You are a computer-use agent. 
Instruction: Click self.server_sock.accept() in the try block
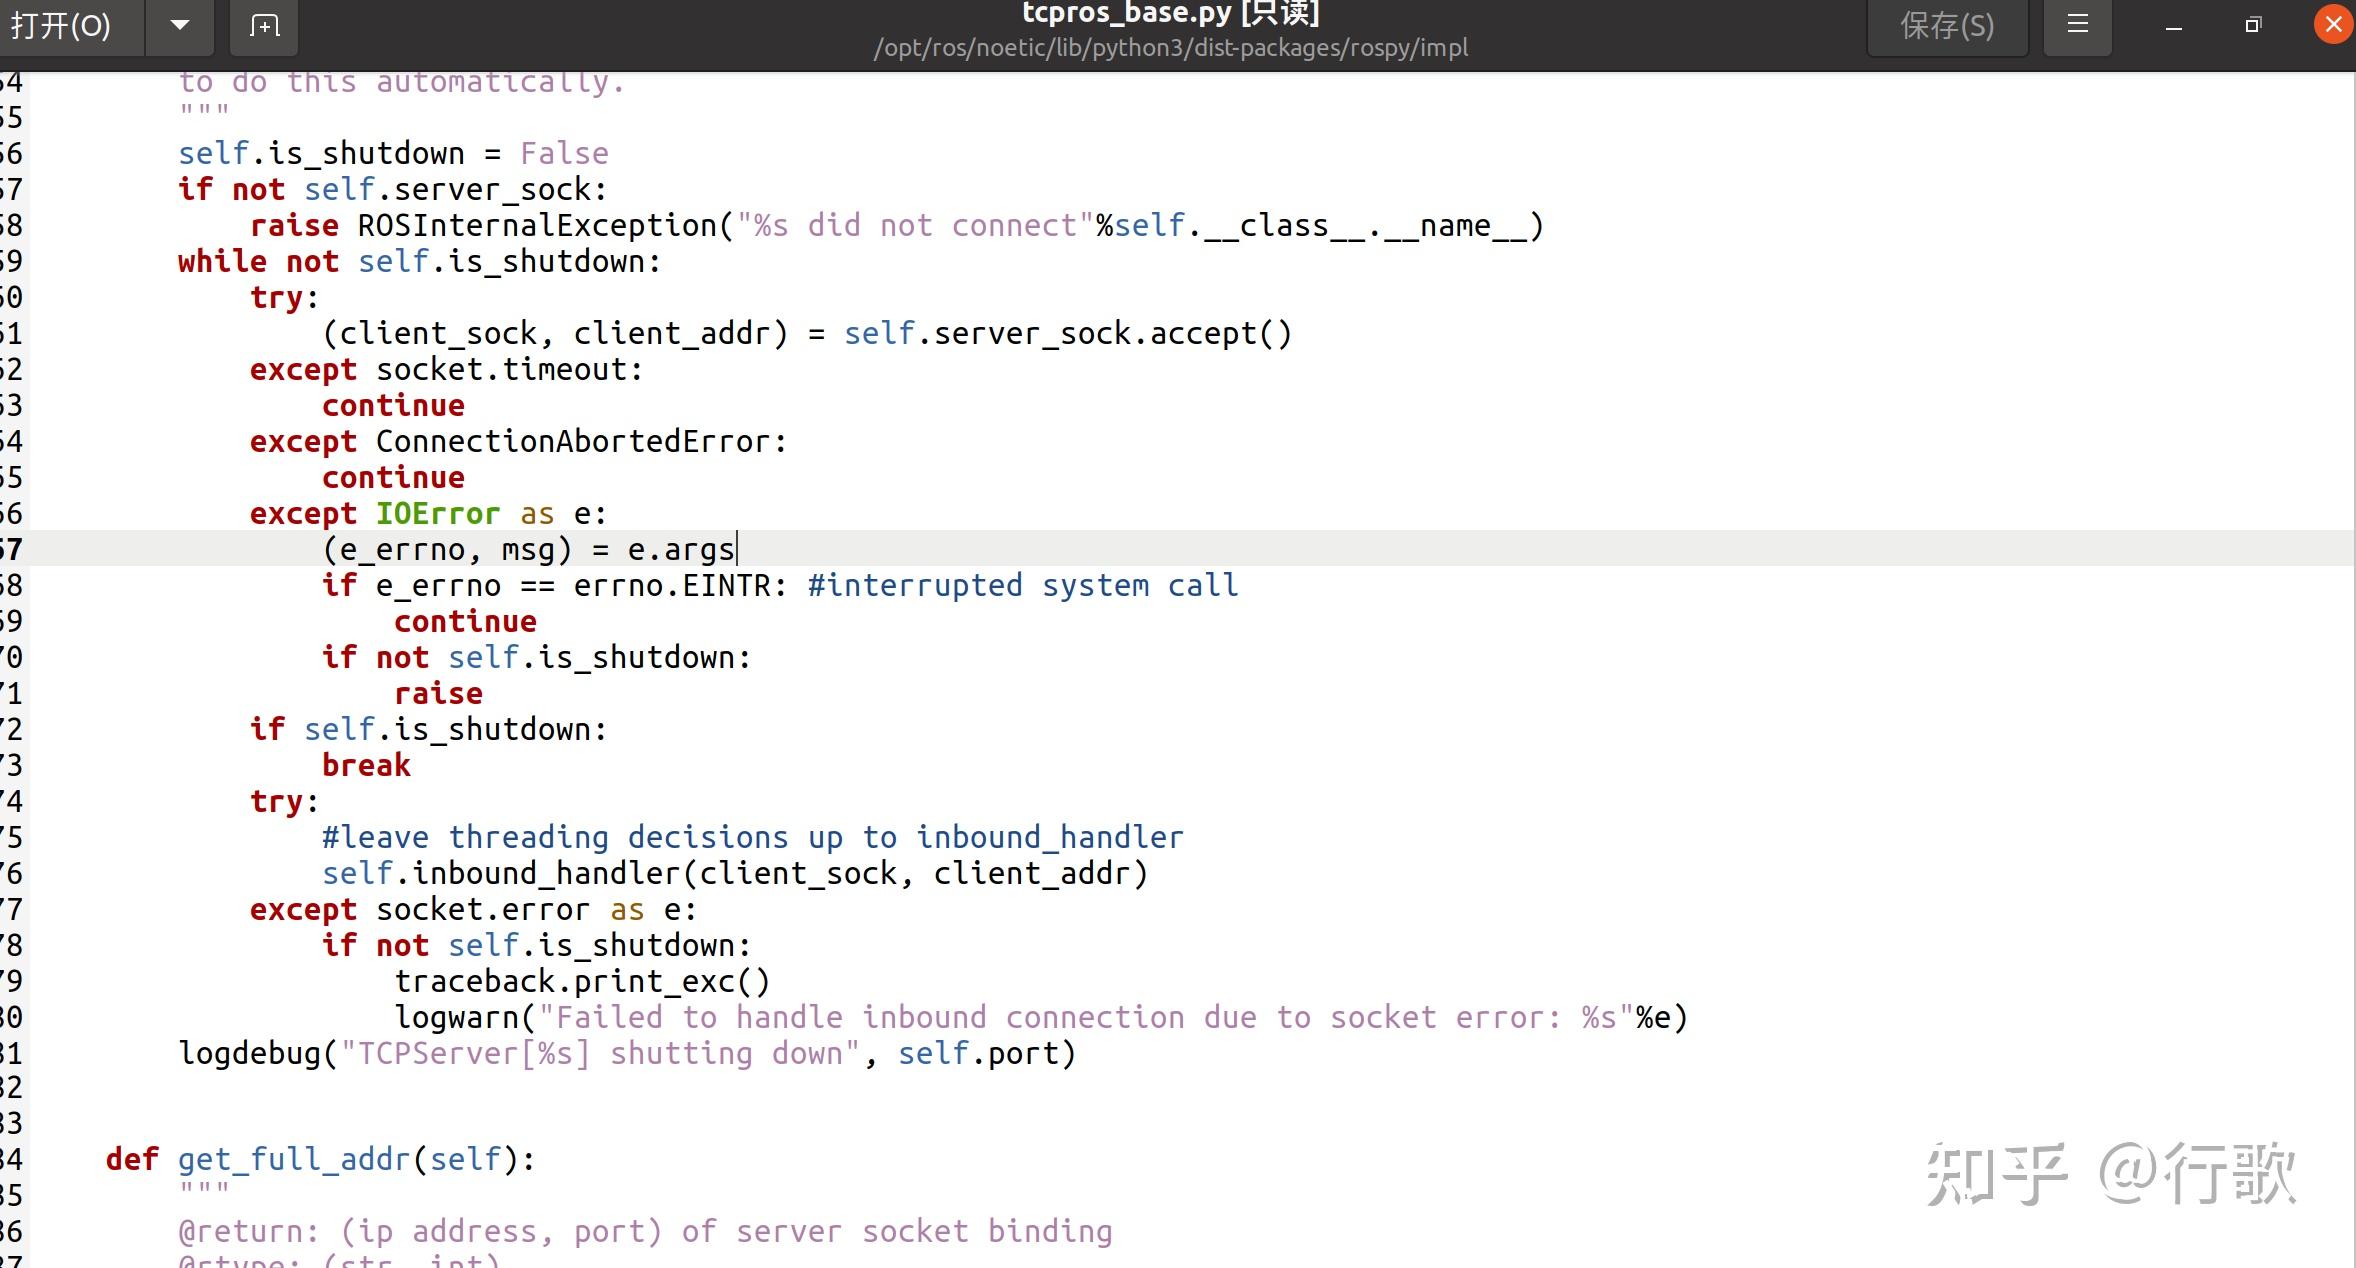1067,333
